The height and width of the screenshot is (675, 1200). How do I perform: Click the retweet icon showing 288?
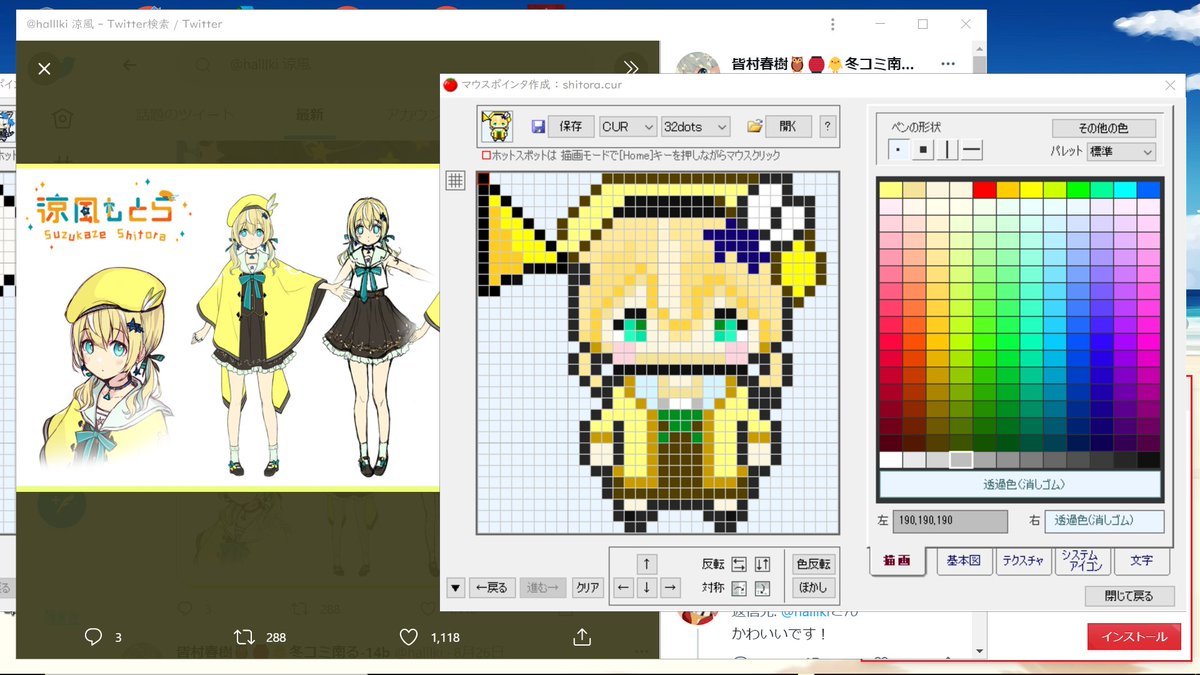243,637
